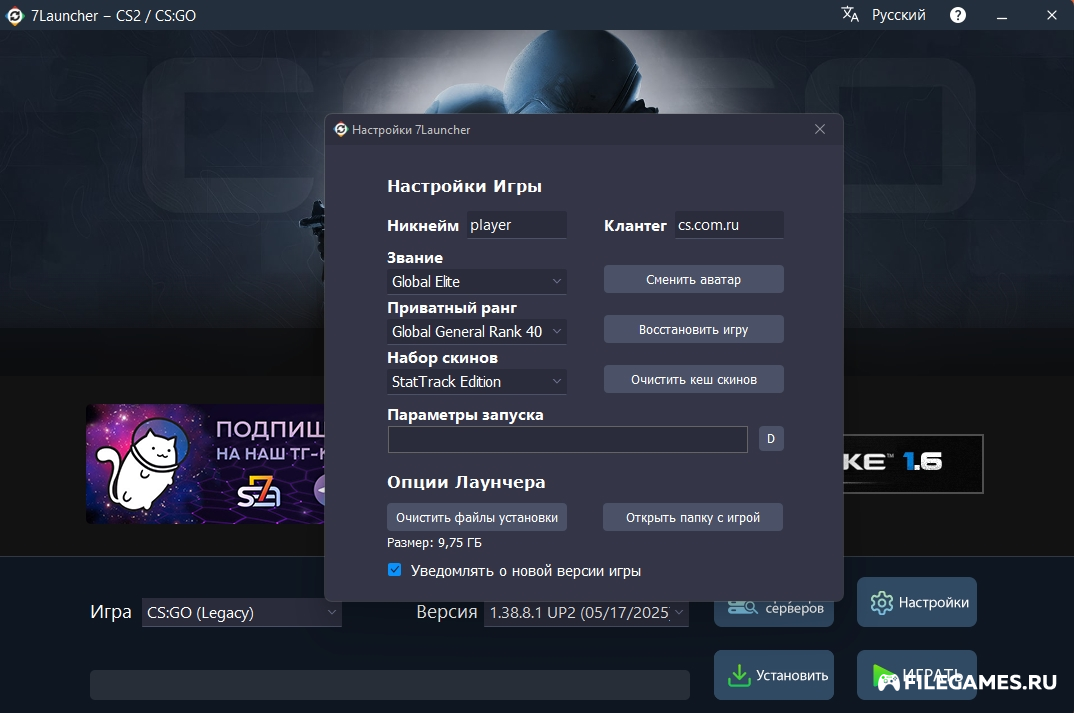Open the Набор скинов dropdown

click(x=477, y=381)
